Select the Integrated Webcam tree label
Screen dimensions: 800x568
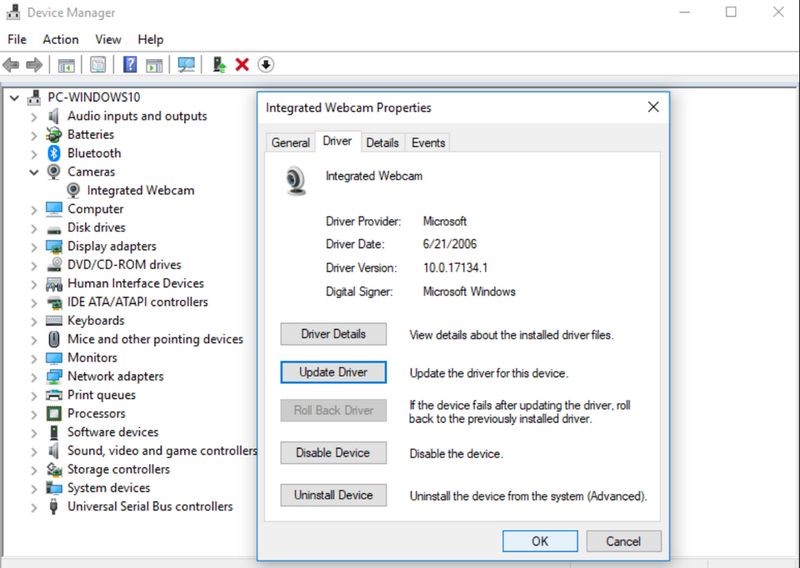tap(141, 191)
